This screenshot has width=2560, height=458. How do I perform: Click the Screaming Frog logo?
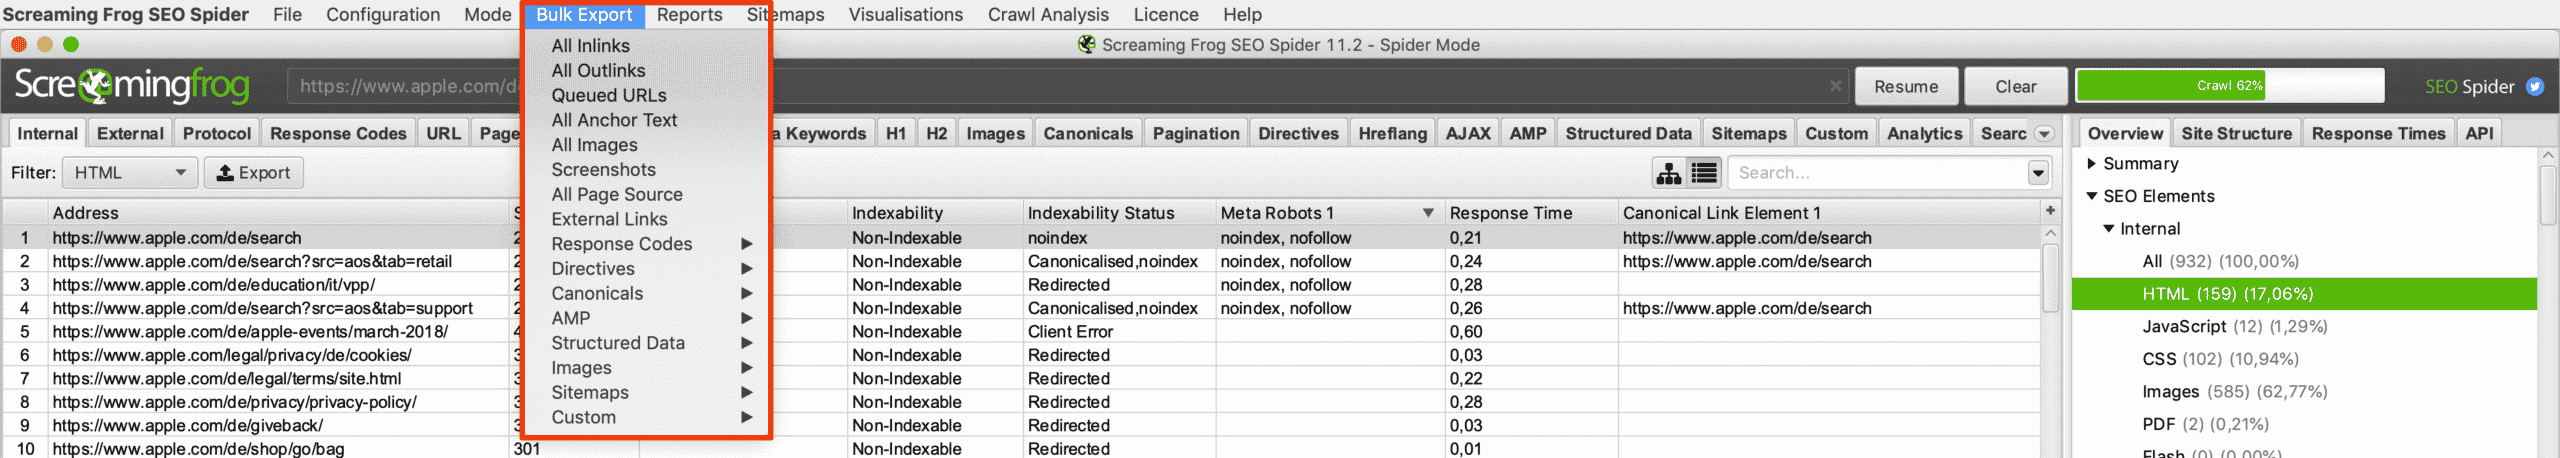131,86
